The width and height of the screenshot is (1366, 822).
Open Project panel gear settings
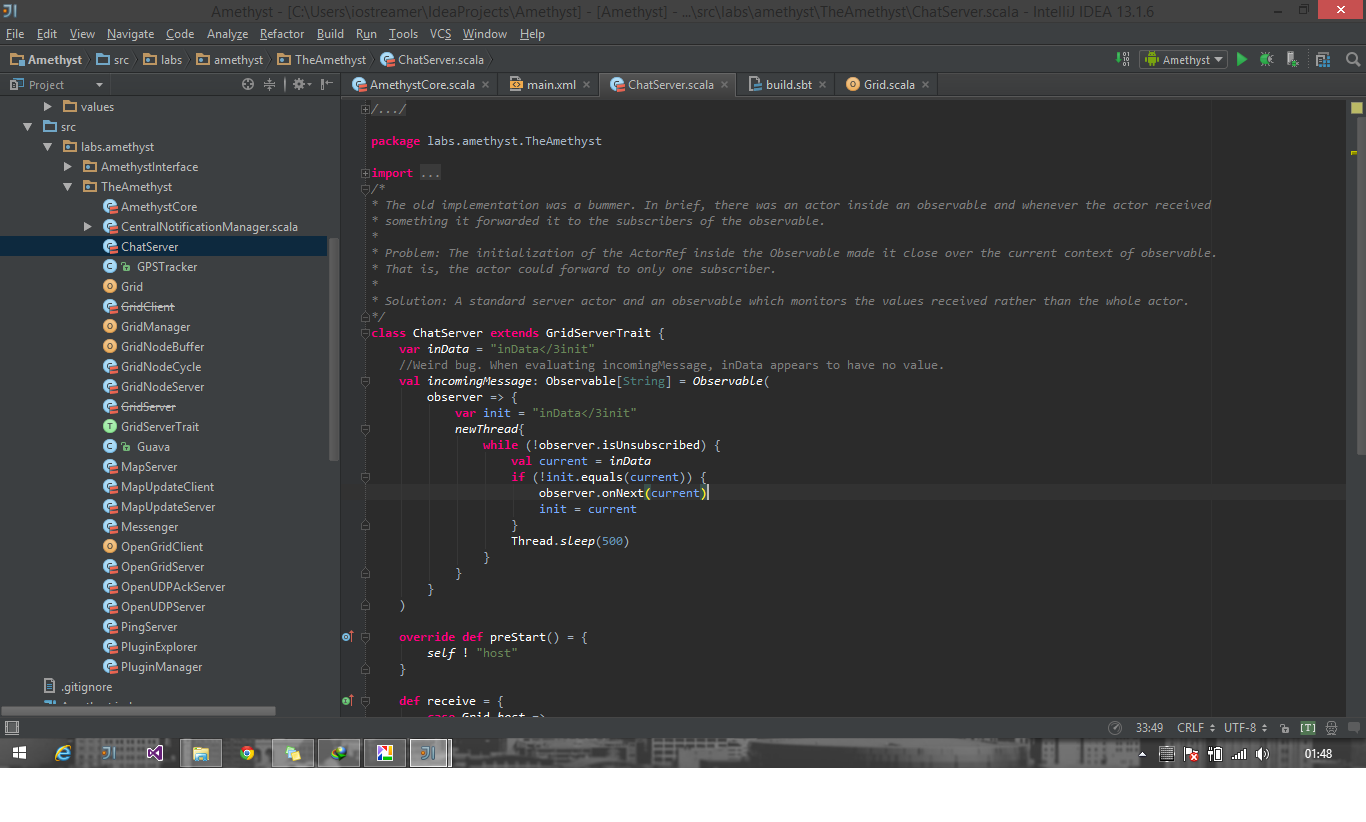[299, 85]
